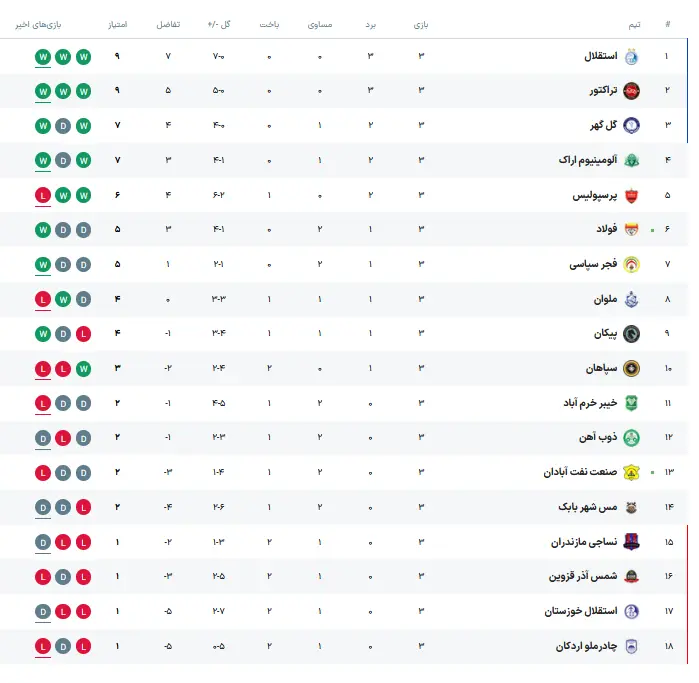Click the Chadormalu Ardakan crest icon
699x683 pixels.
[631, 646]
